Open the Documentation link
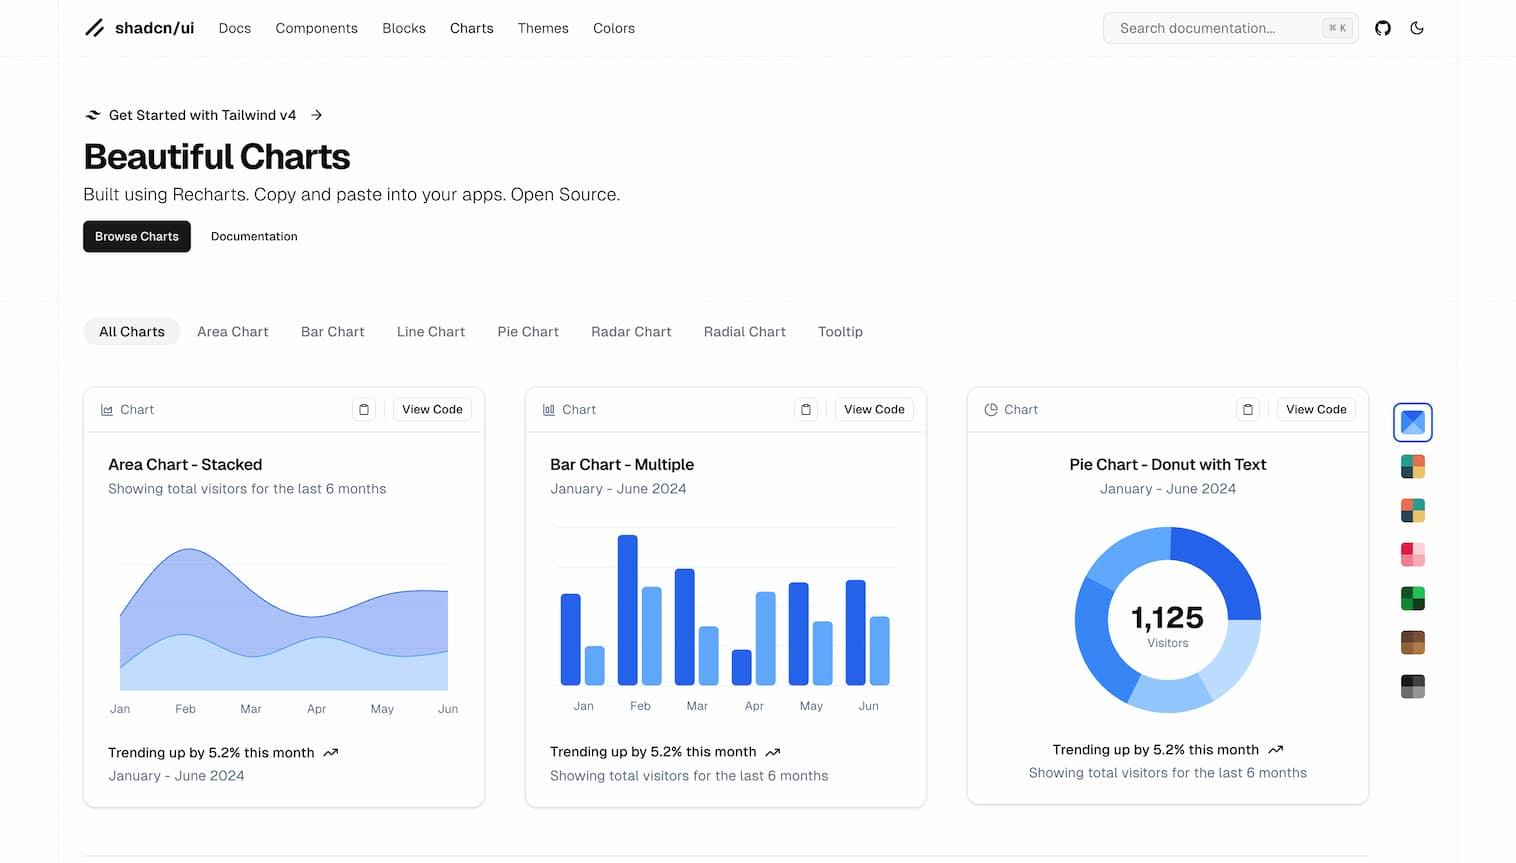The width and height of the screenshot is (1516, 863). (x=253, y=236)
